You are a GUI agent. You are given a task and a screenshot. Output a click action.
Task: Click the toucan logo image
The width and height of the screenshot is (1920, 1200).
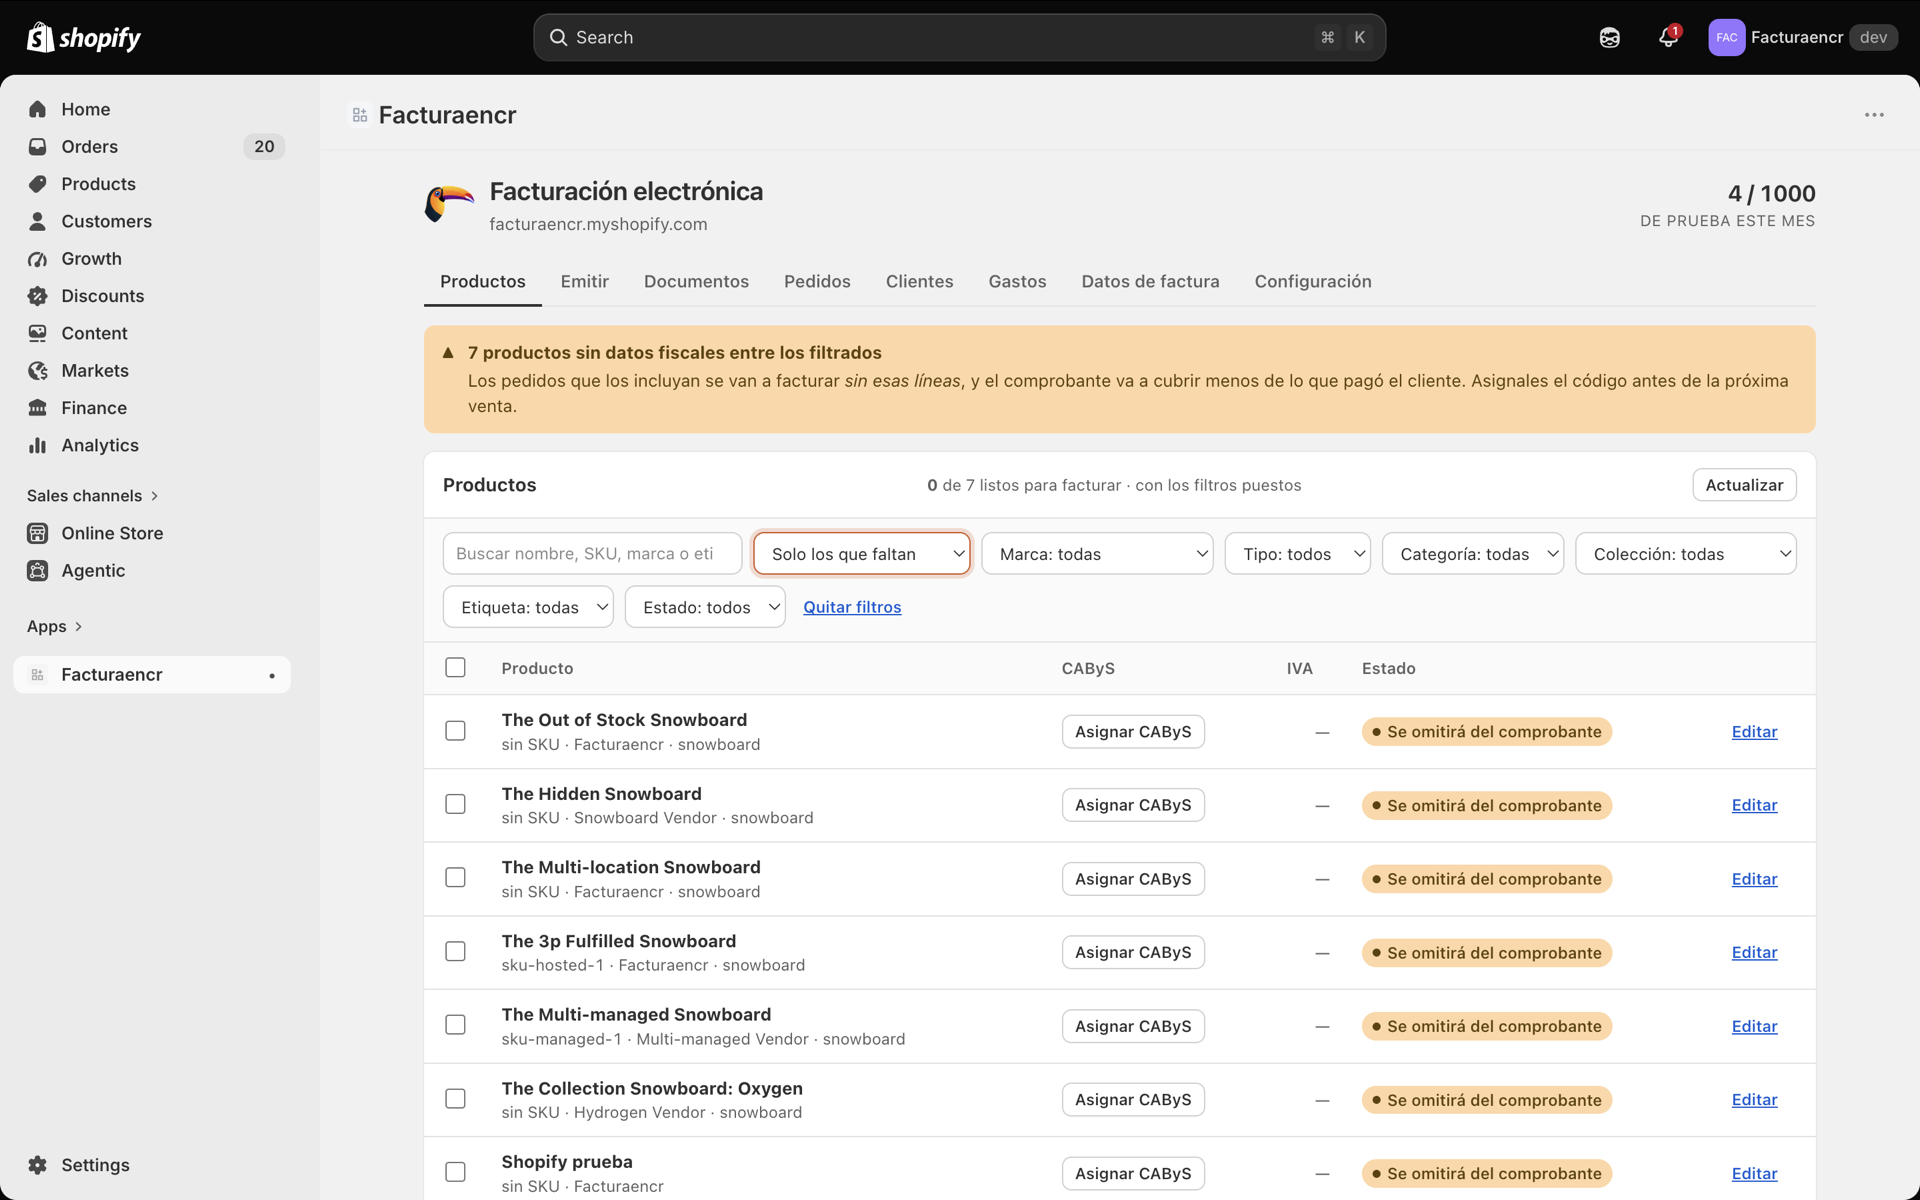coord(449,204)
